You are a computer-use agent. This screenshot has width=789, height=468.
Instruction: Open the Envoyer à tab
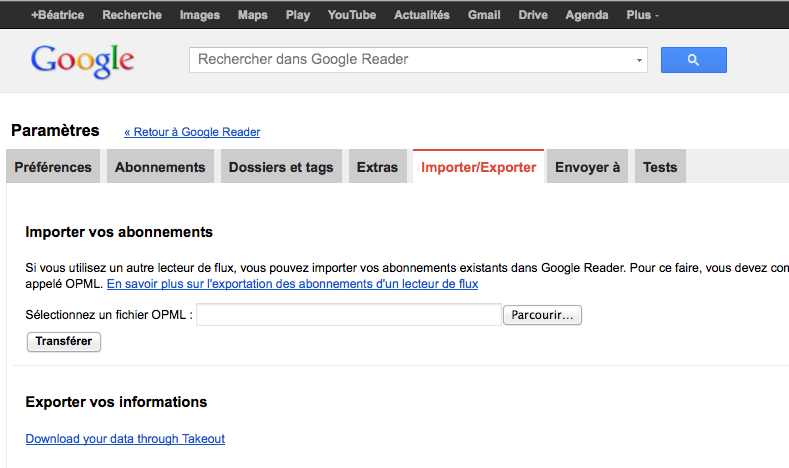587,167
